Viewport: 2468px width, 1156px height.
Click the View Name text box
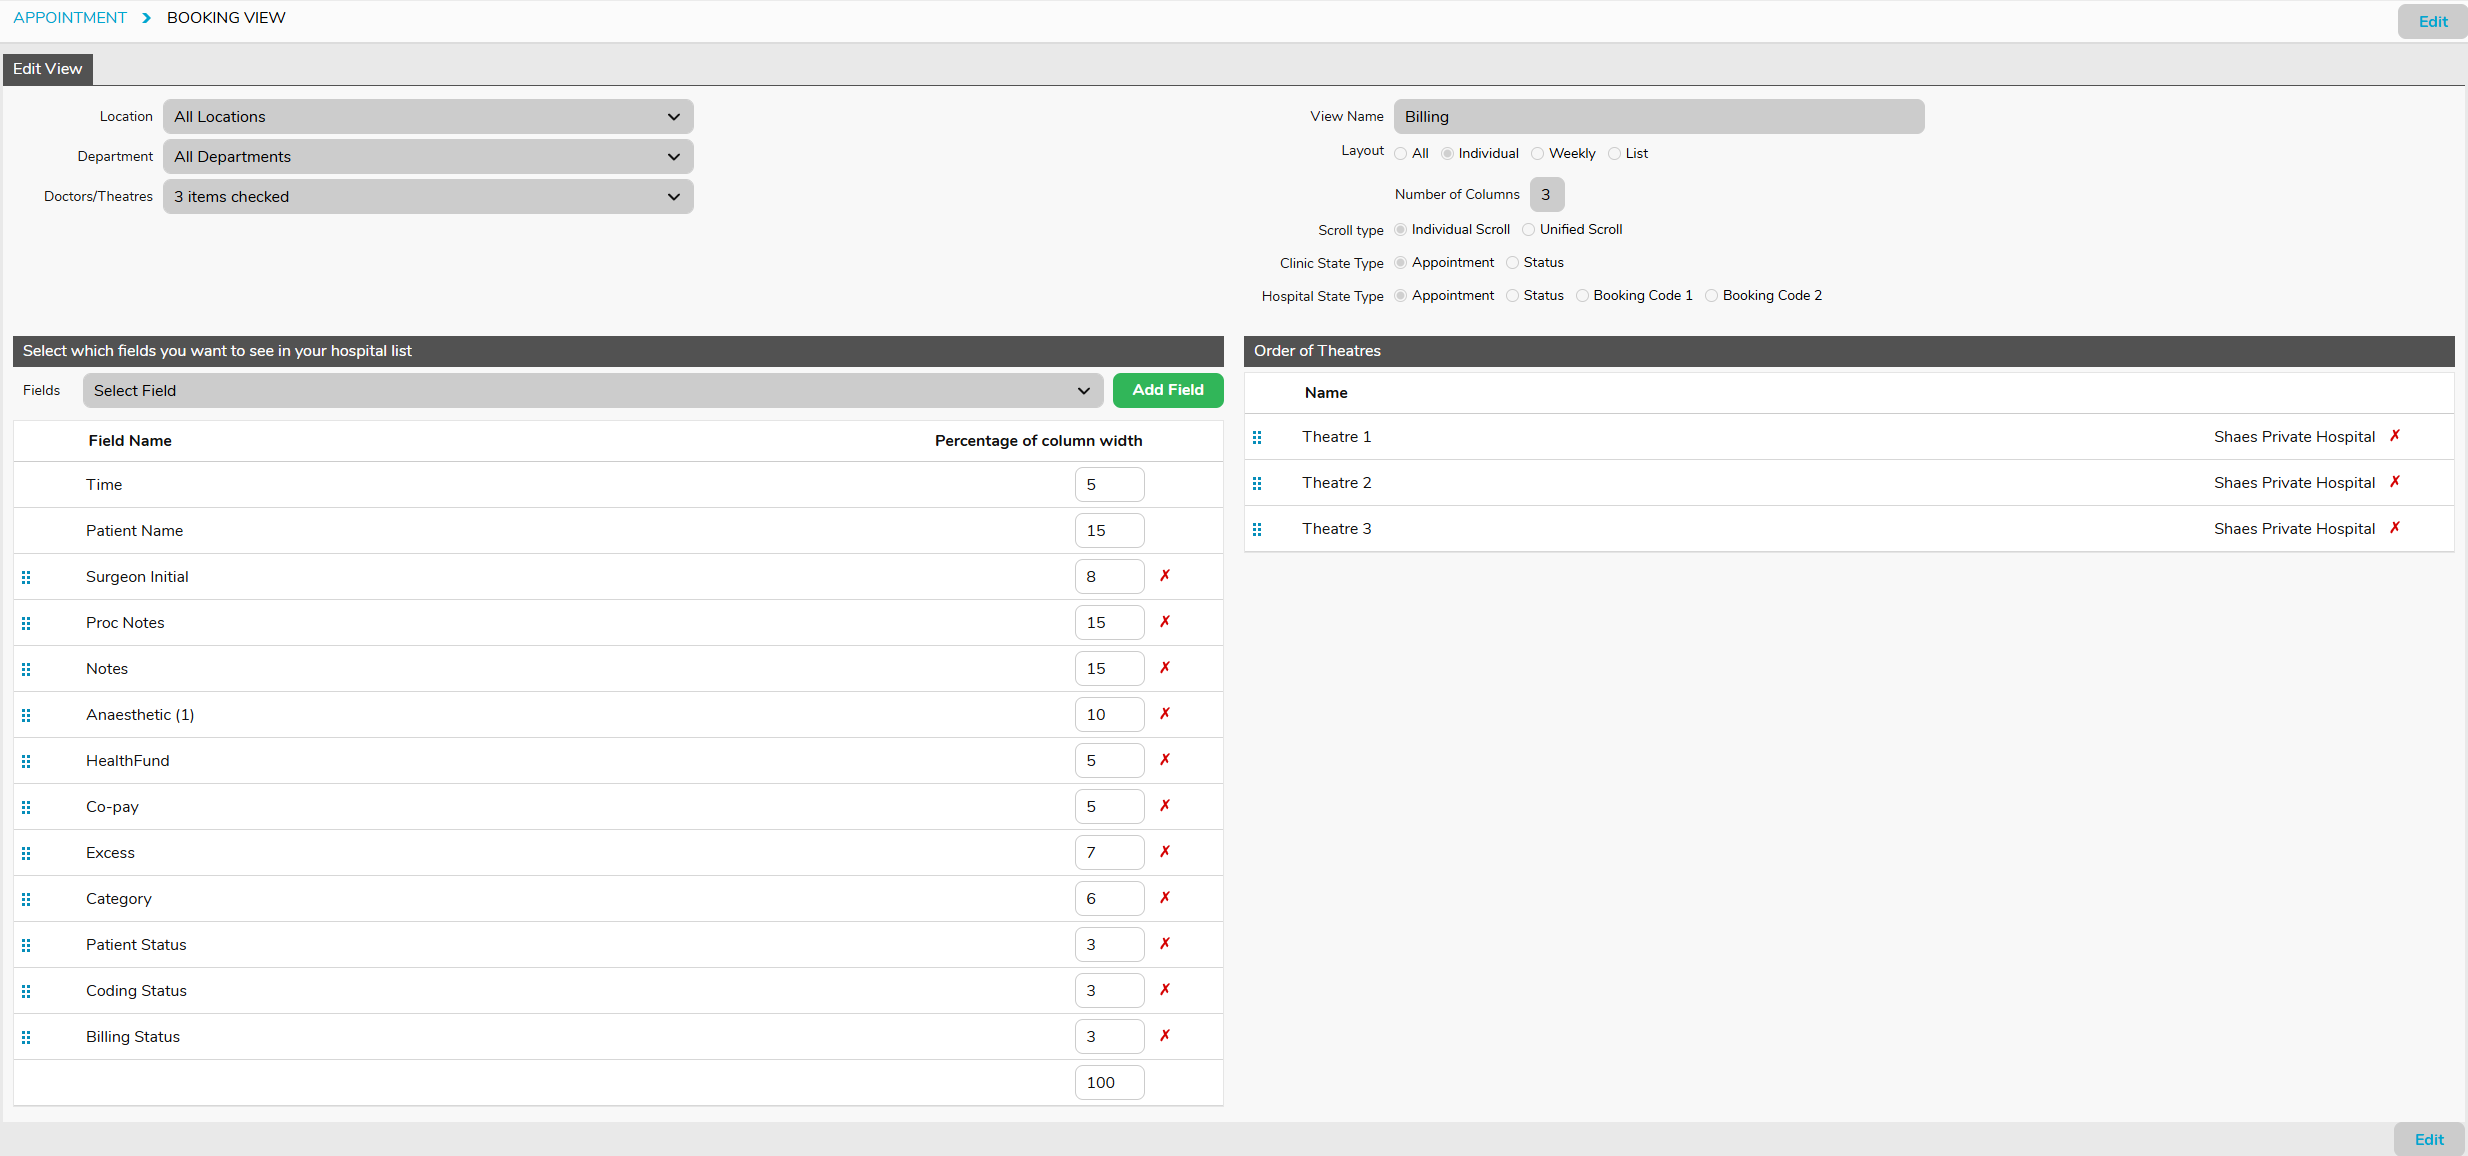(x=1658, y=116)
